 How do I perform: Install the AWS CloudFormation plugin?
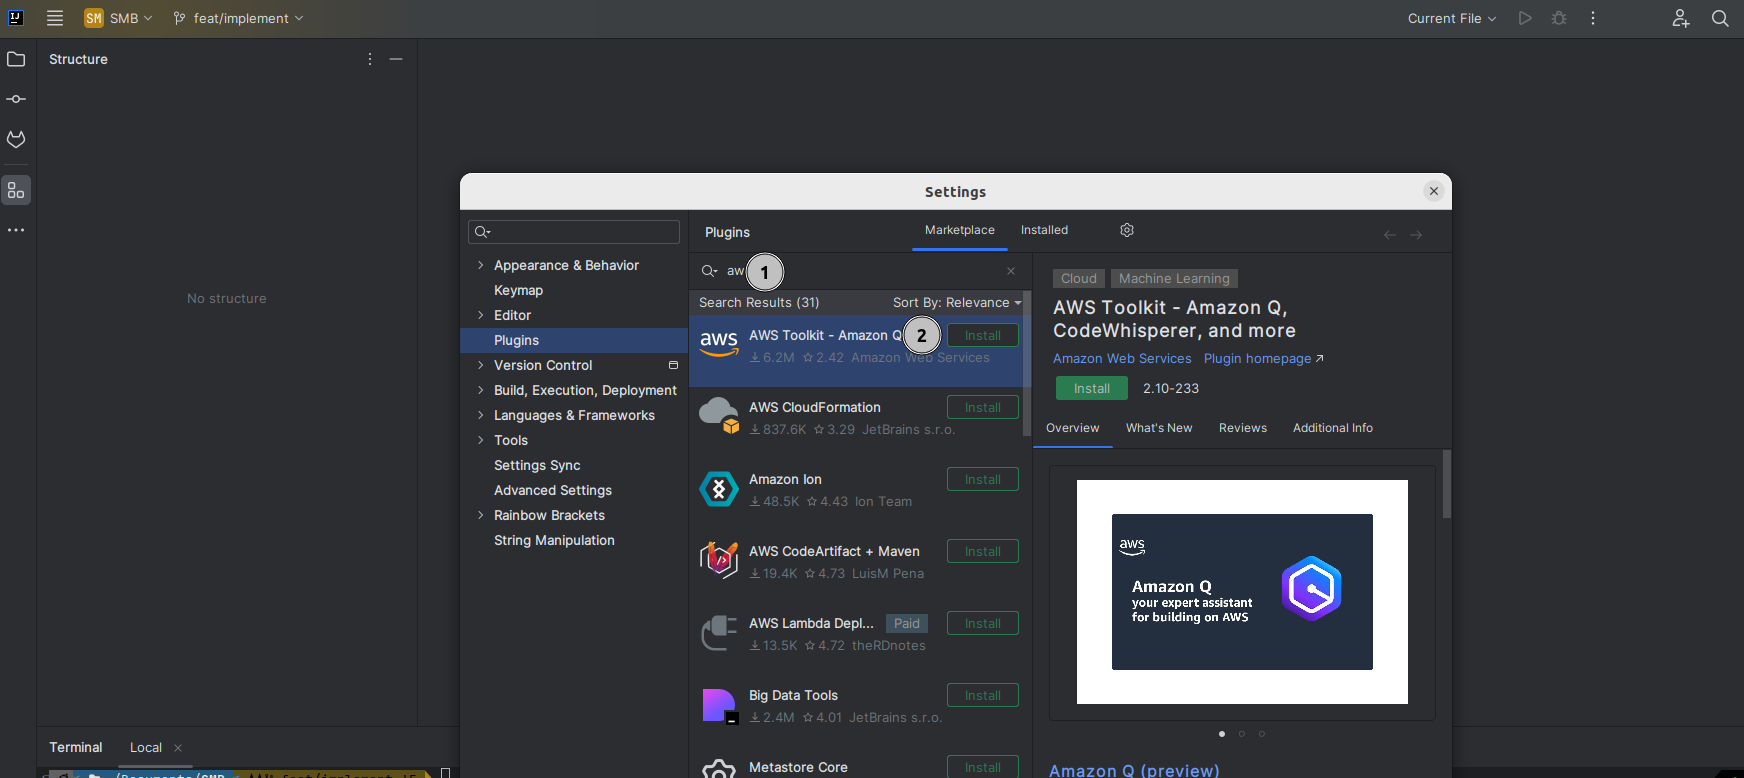click(x=982, y=407)
